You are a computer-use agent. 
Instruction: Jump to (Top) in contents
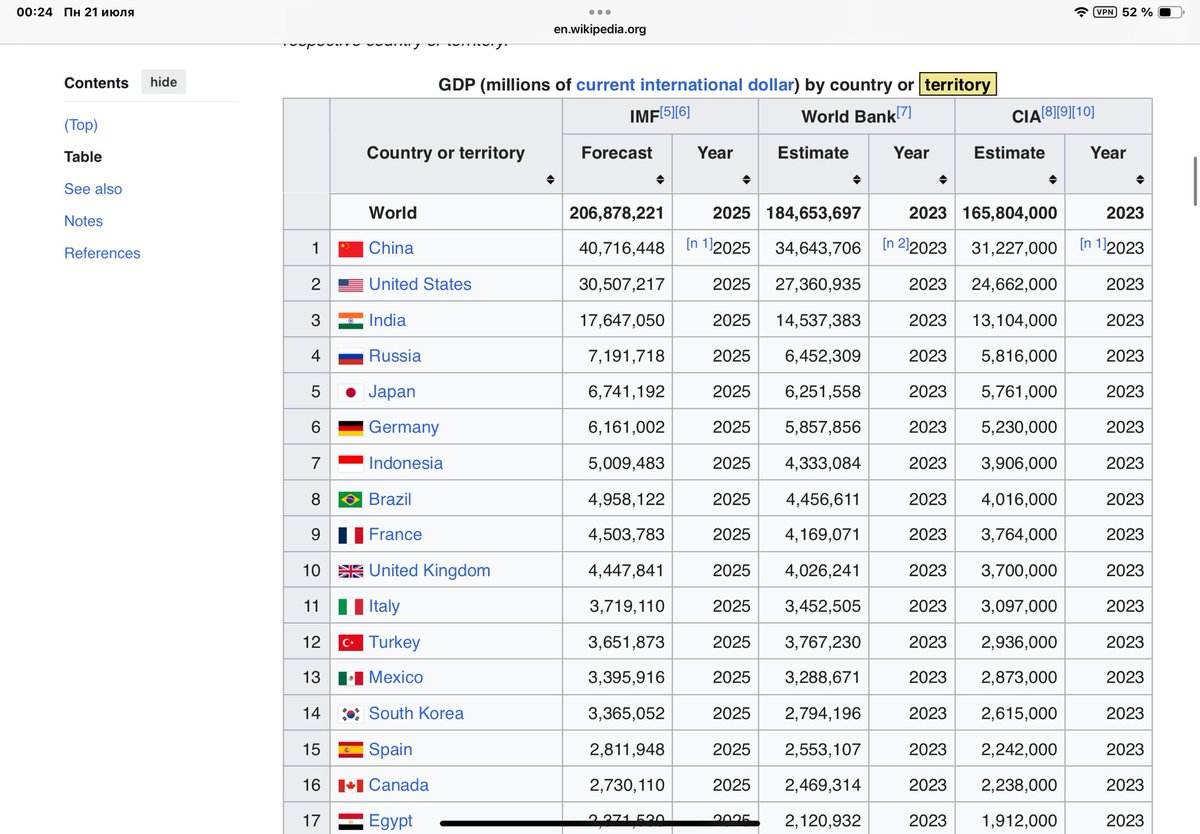coord(81,125)
